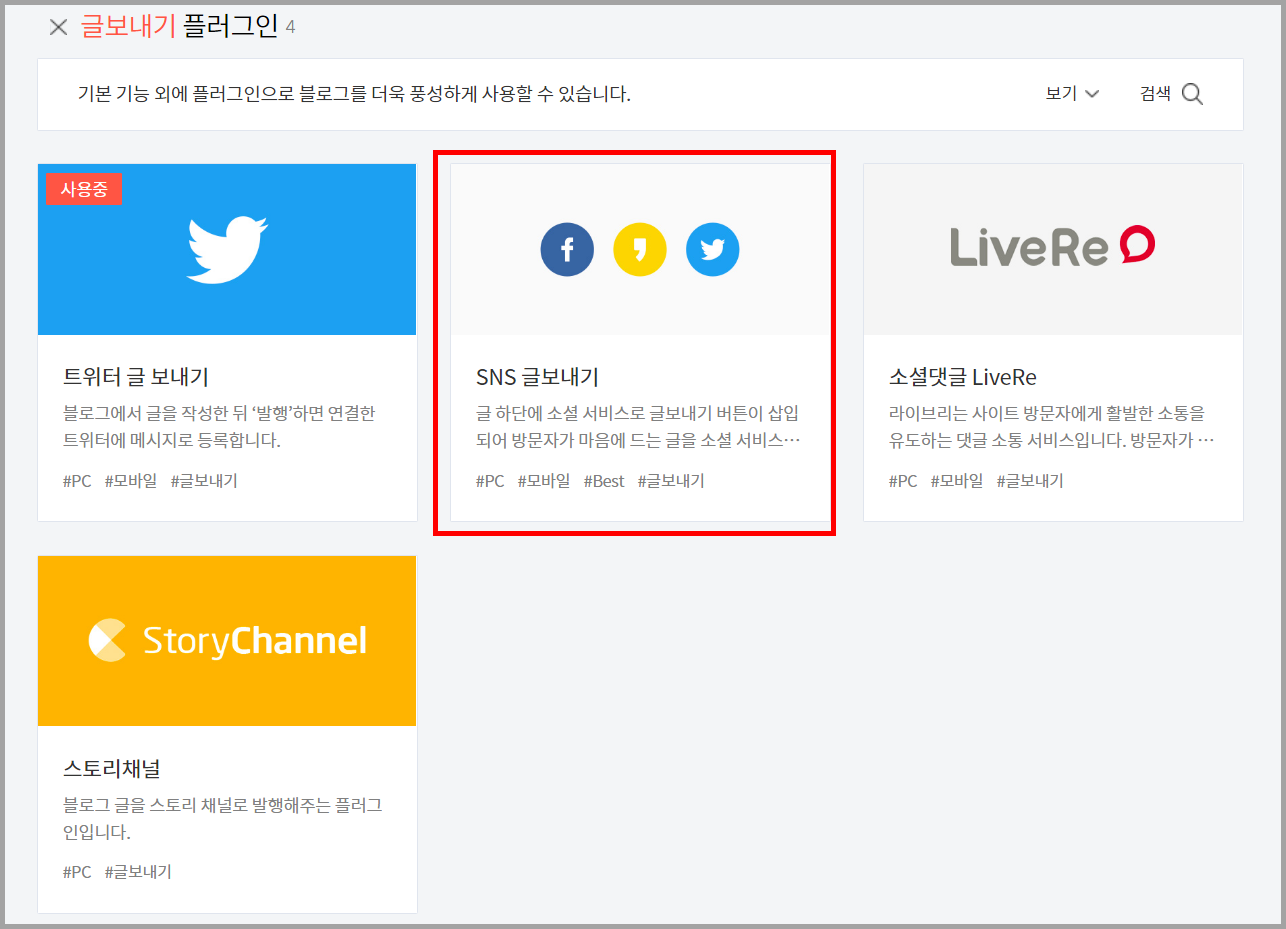Click #글보내기 tag on SNS 글보내기 card

coord(671,481)
